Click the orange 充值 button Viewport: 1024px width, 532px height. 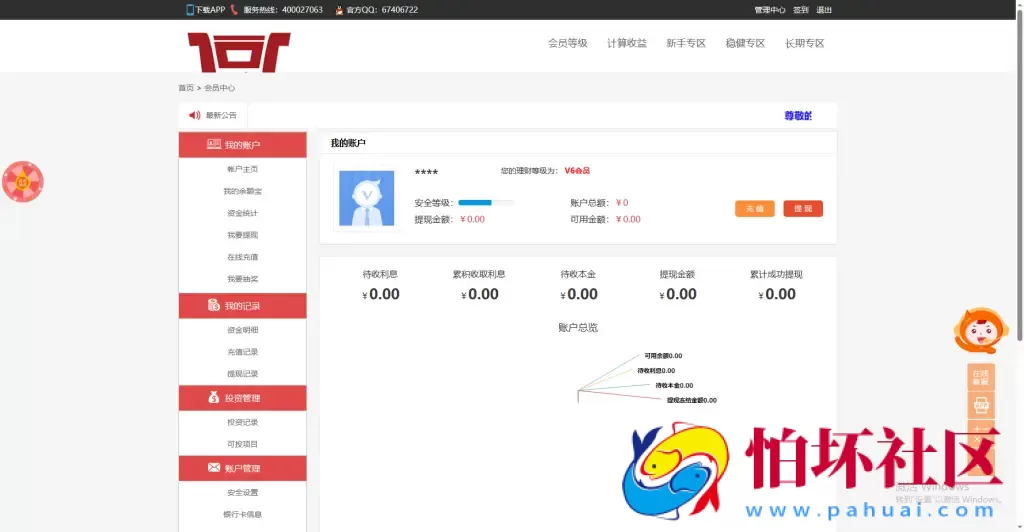point(754,208)
